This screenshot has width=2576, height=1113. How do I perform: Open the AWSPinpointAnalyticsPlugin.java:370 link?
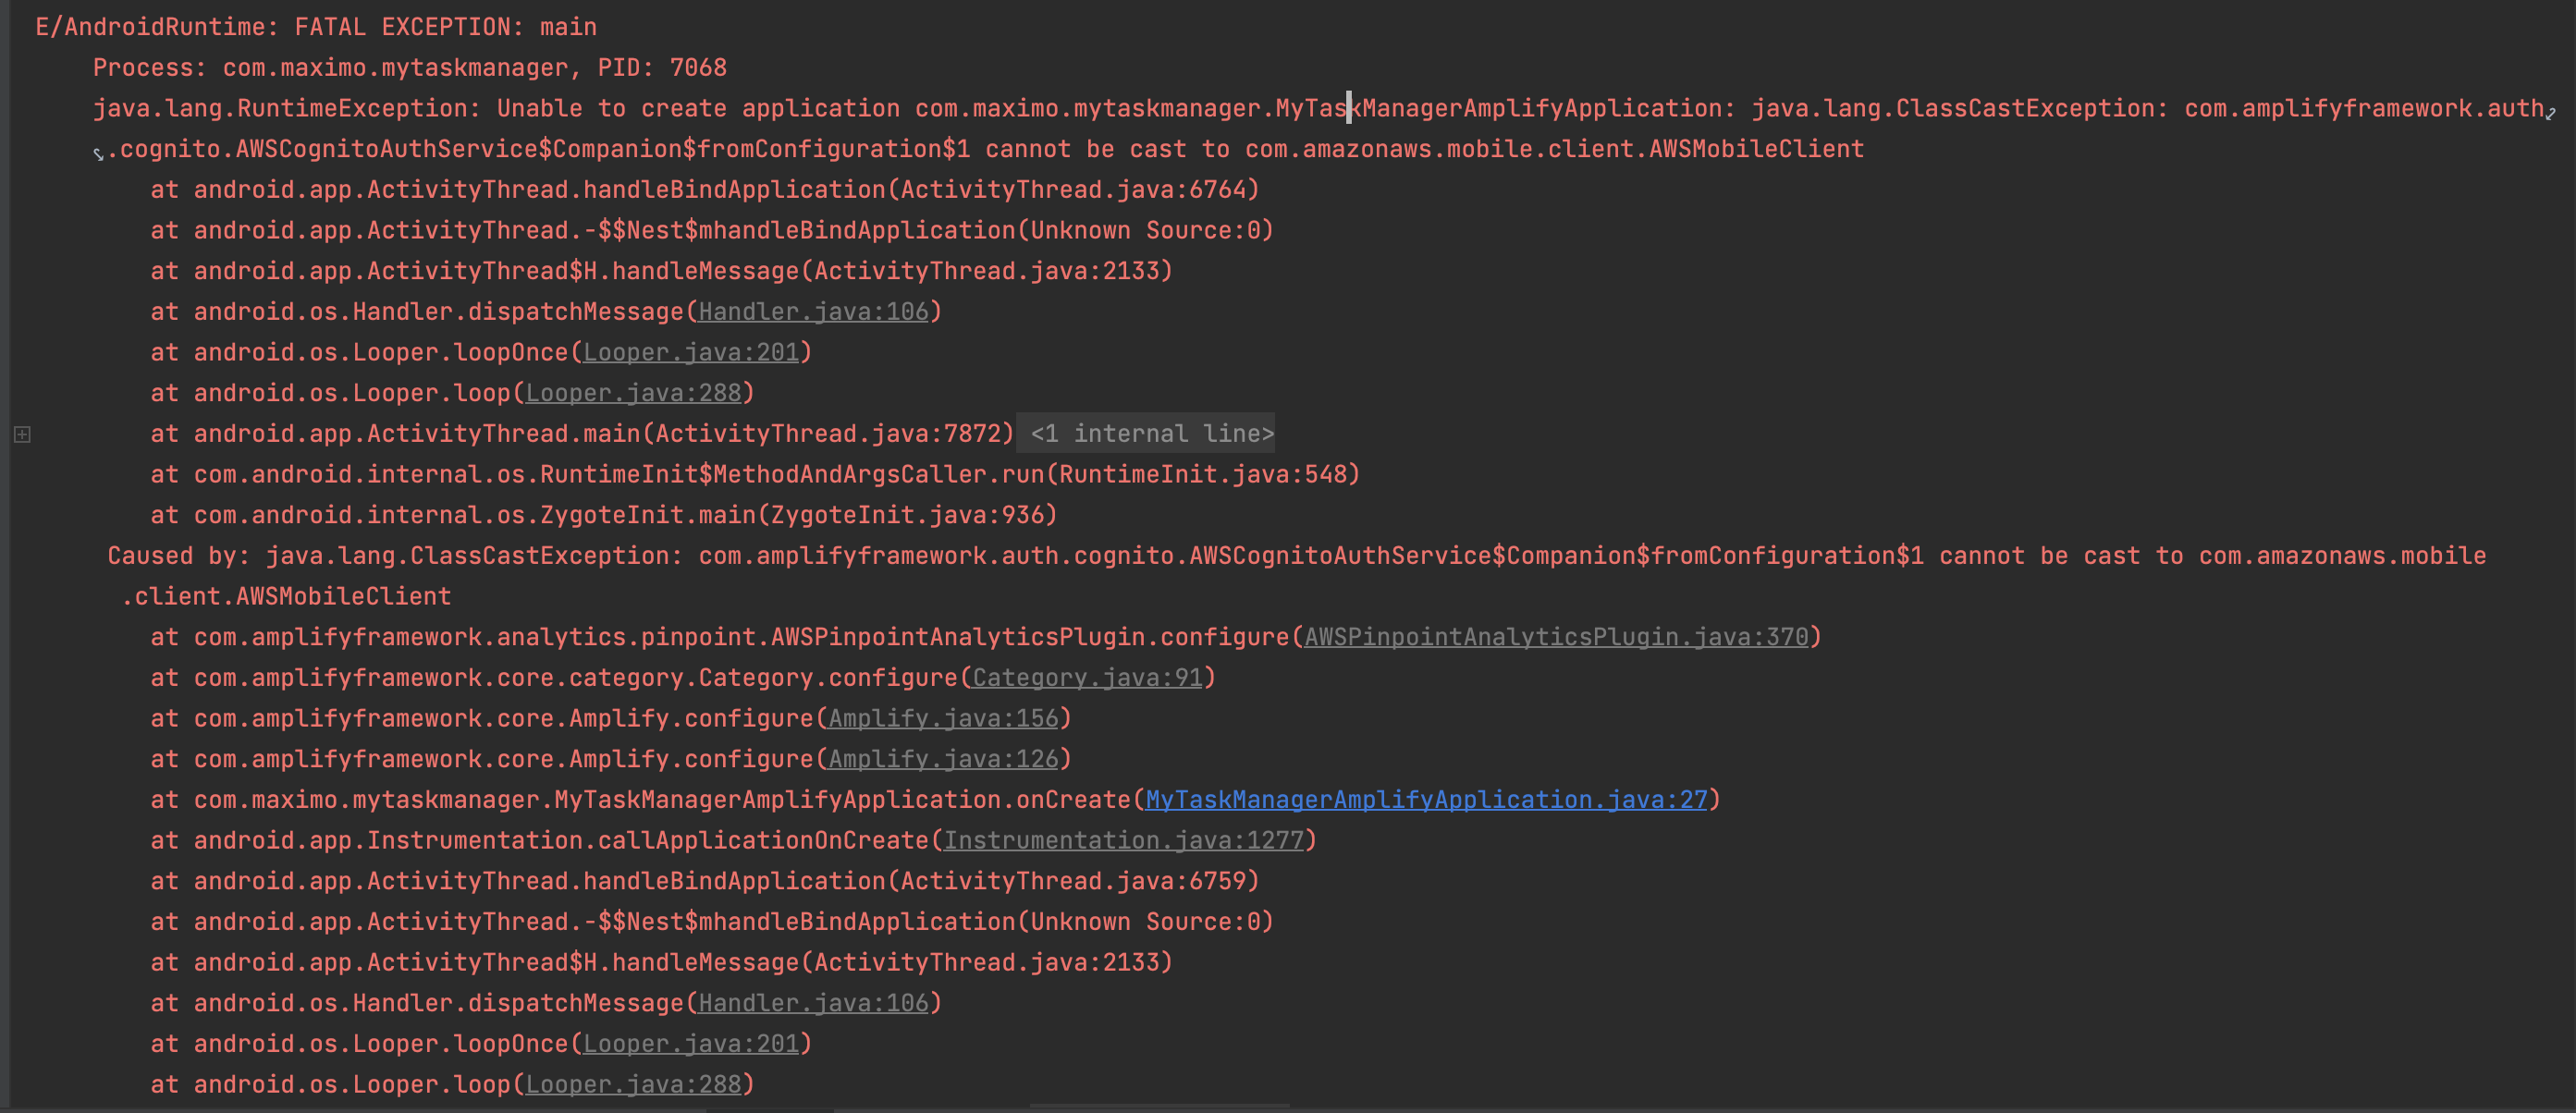pos(1556,637)
